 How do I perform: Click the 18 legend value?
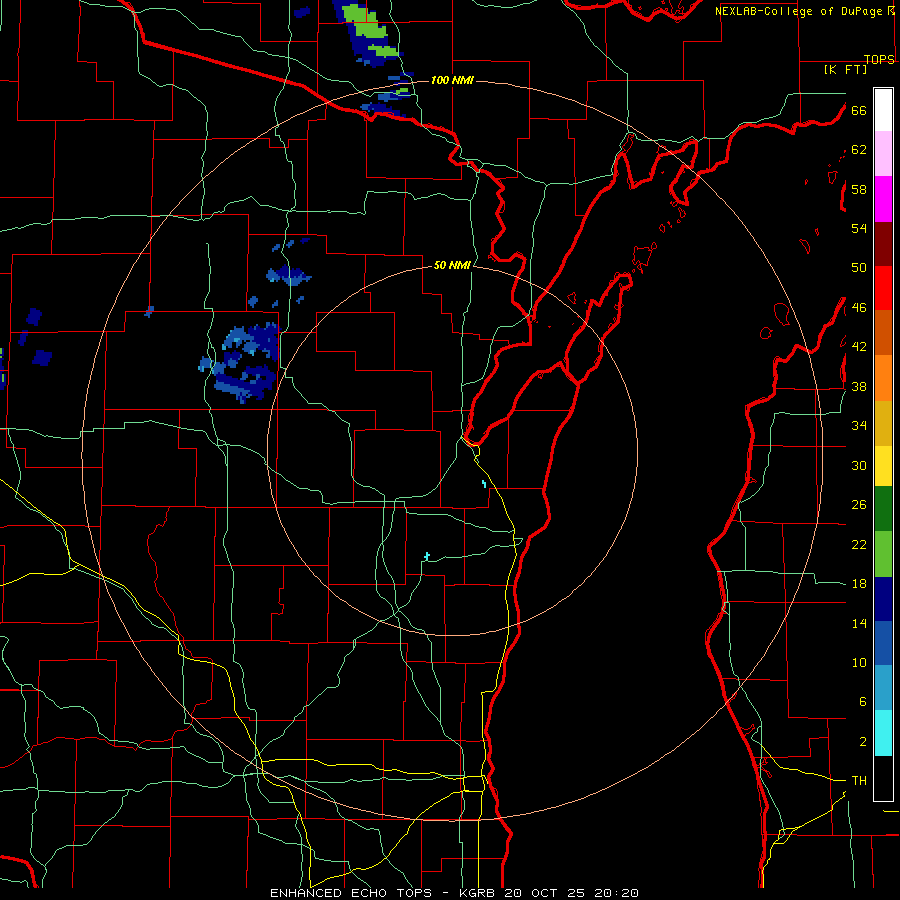pyautogui.click(x=859, y=584)
